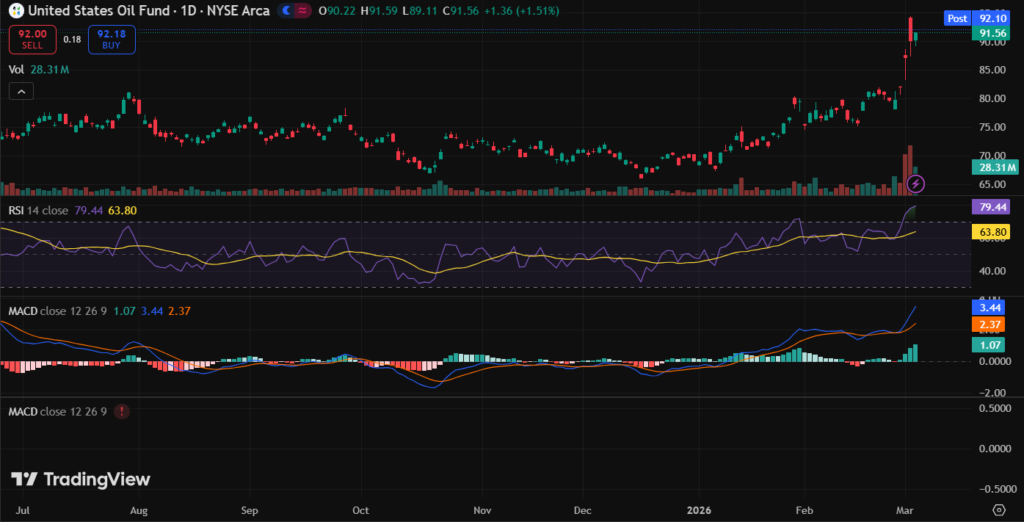Click the Post market price label
The height and width of the screenshot is (522, 1024).
957,18
